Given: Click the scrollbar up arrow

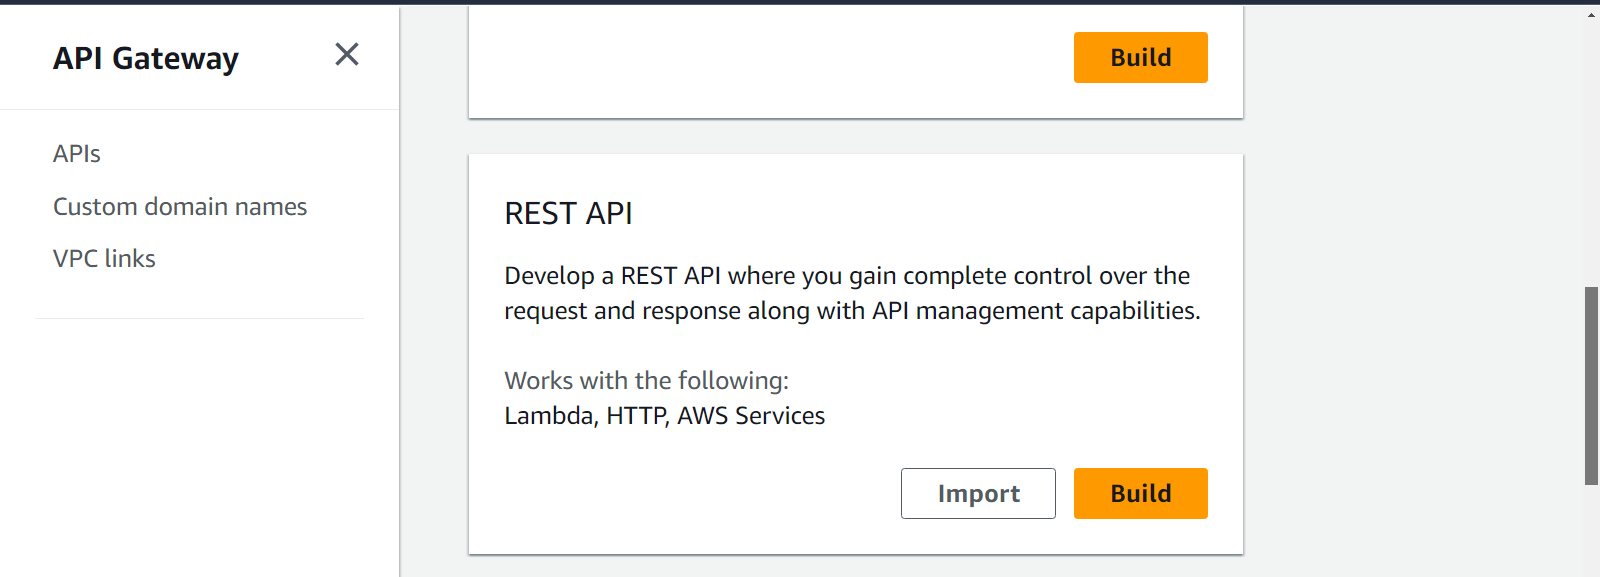Looking at the screenshot, I should (x=1591, y=15).
